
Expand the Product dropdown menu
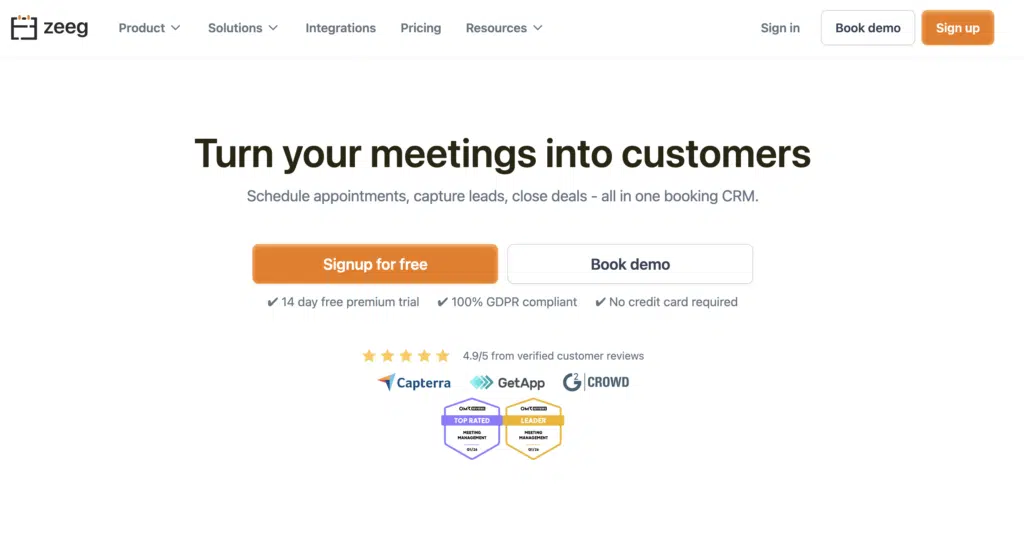[149, 28]
